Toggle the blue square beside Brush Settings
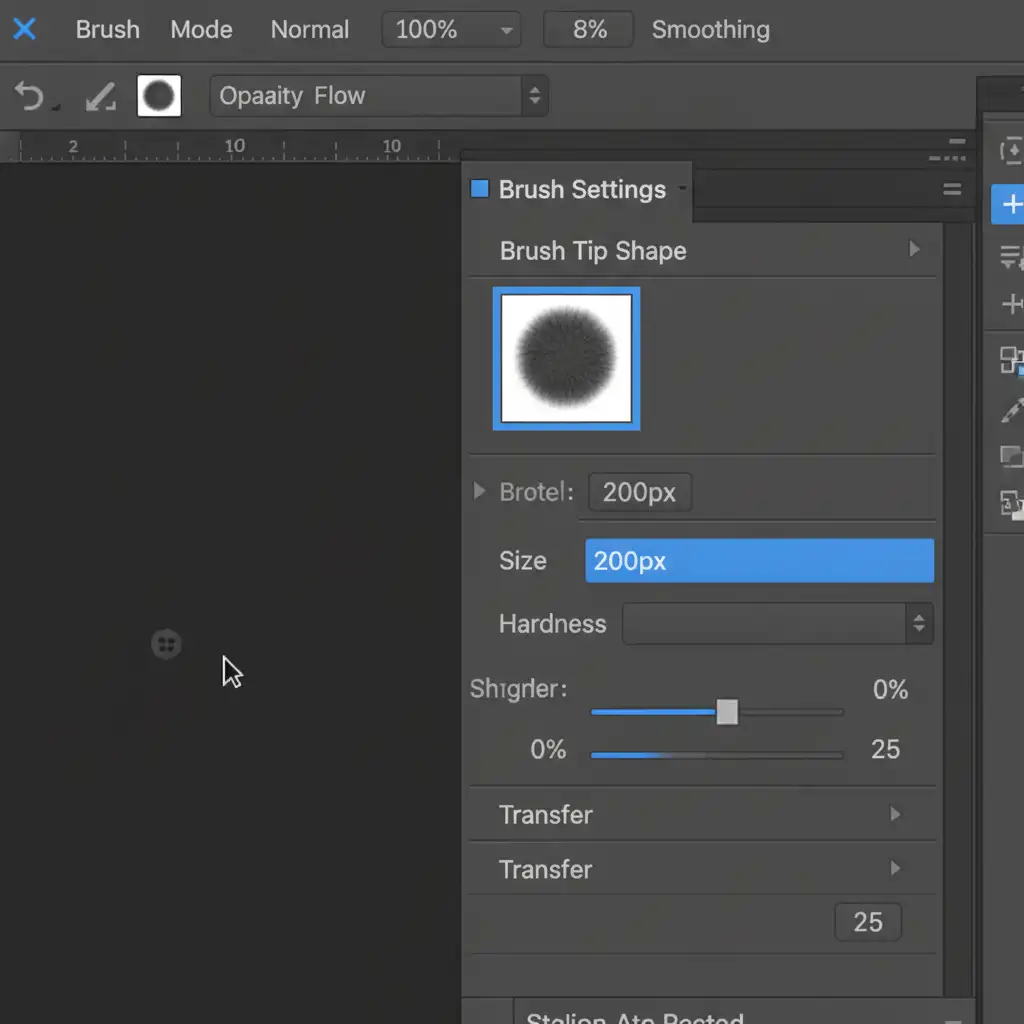This screenshot has width=1024, height=1024. (x=480, y=189)
